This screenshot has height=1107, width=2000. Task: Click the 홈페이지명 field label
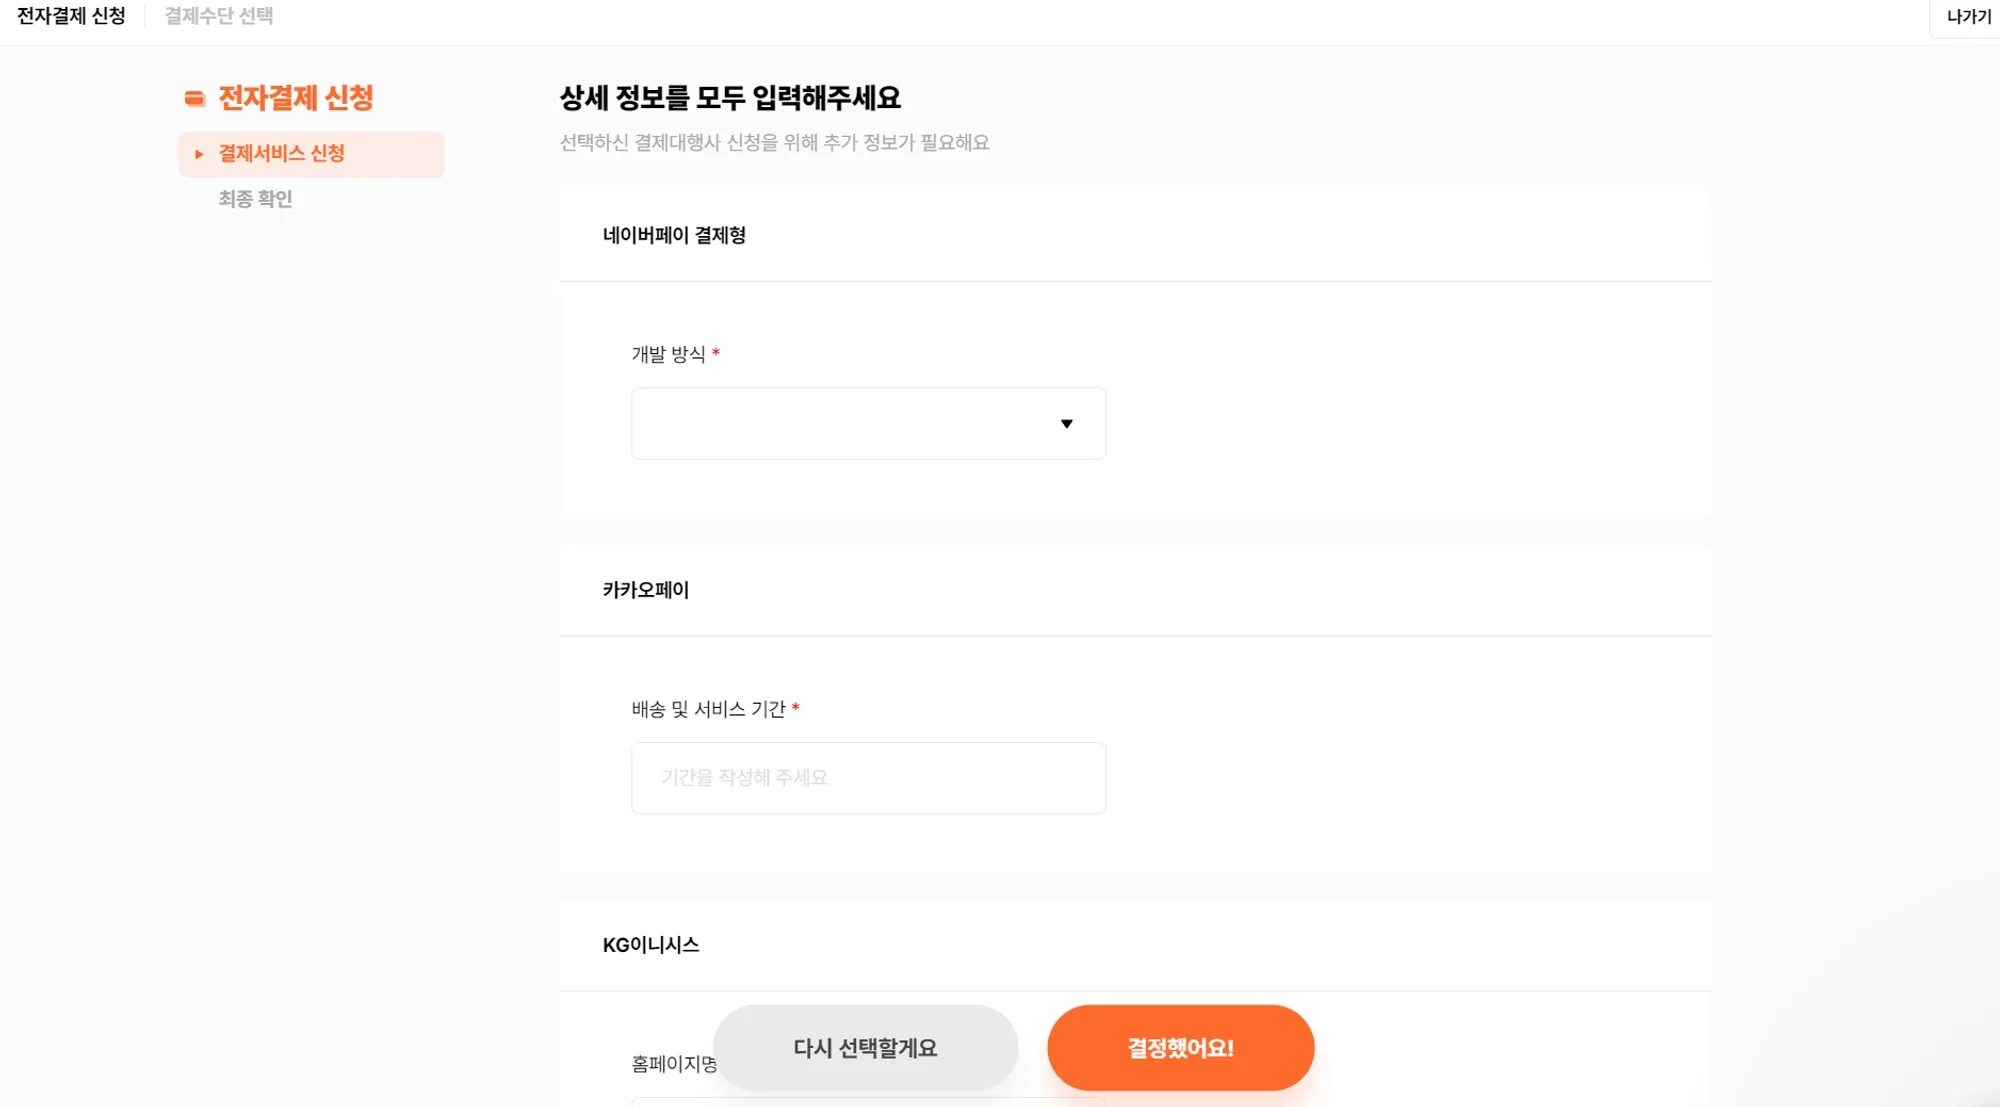coord(674,1064)
